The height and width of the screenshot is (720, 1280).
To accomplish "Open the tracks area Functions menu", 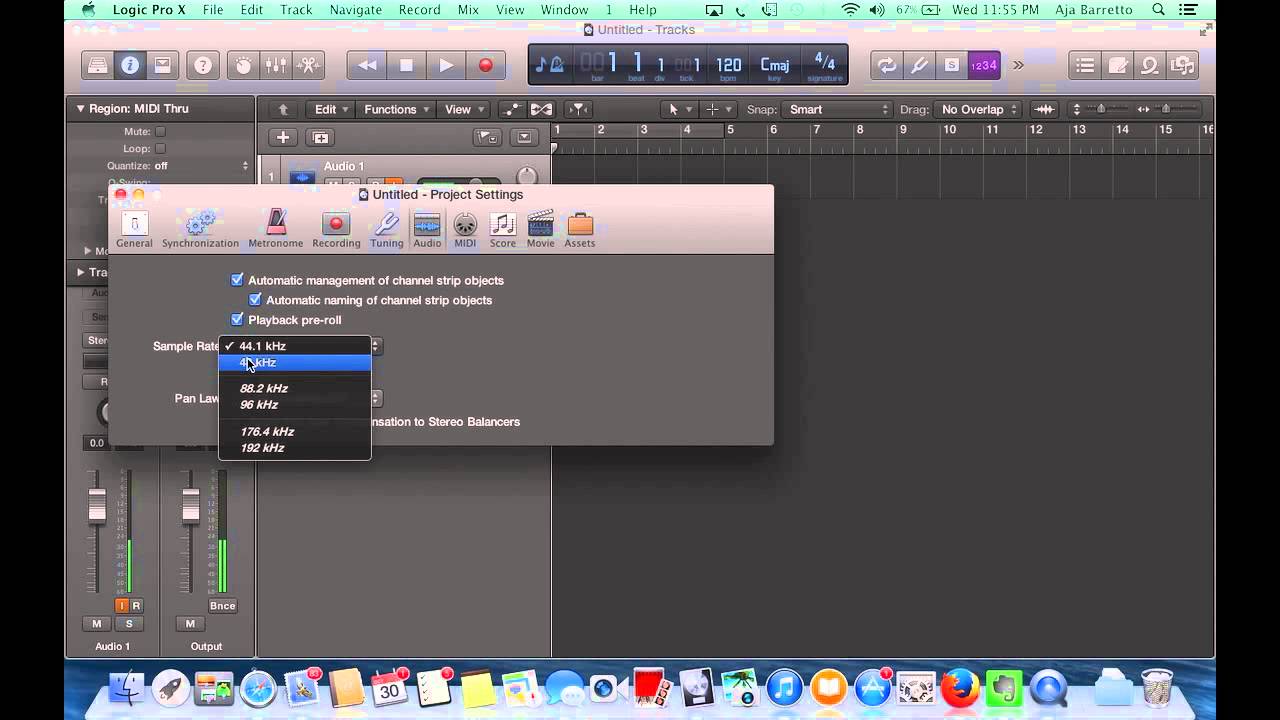I will [396, 109].
